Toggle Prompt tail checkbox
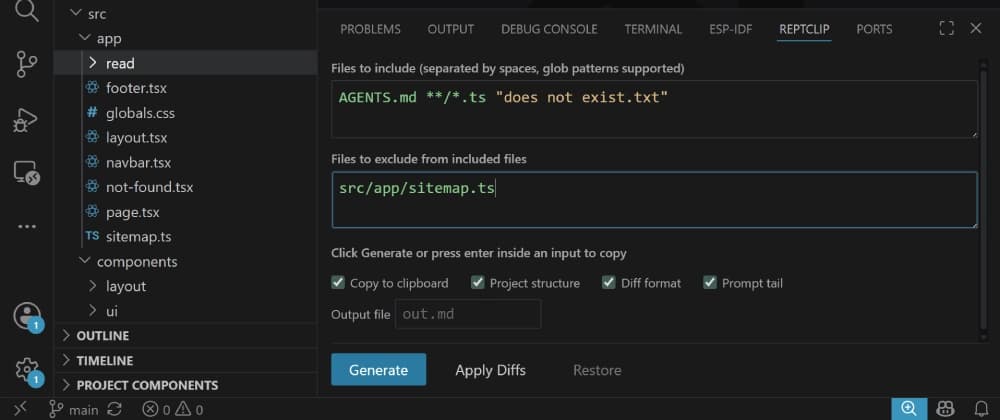This screenshot has width=1000, height=420. coord(710,282)
